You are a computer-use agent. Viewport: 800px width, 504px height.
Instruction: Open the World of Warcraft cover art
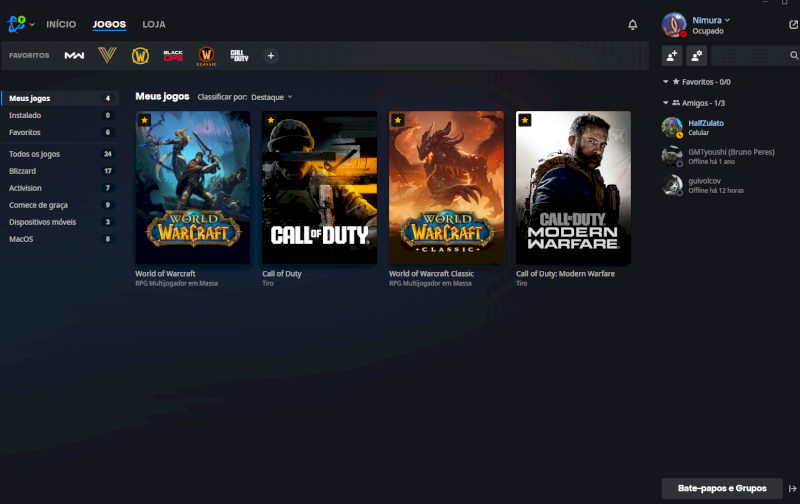(x=192, y=187)
